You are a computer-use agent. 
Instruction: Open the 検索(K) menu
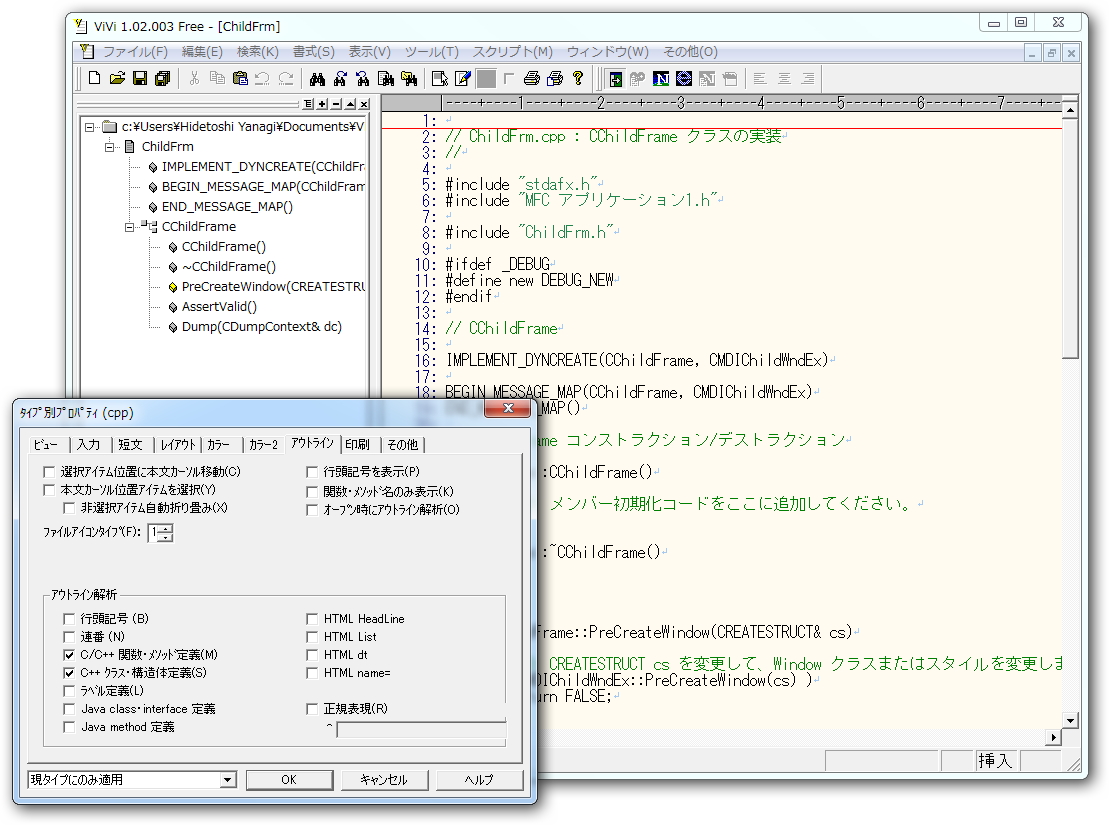click(x=257, y=52)
